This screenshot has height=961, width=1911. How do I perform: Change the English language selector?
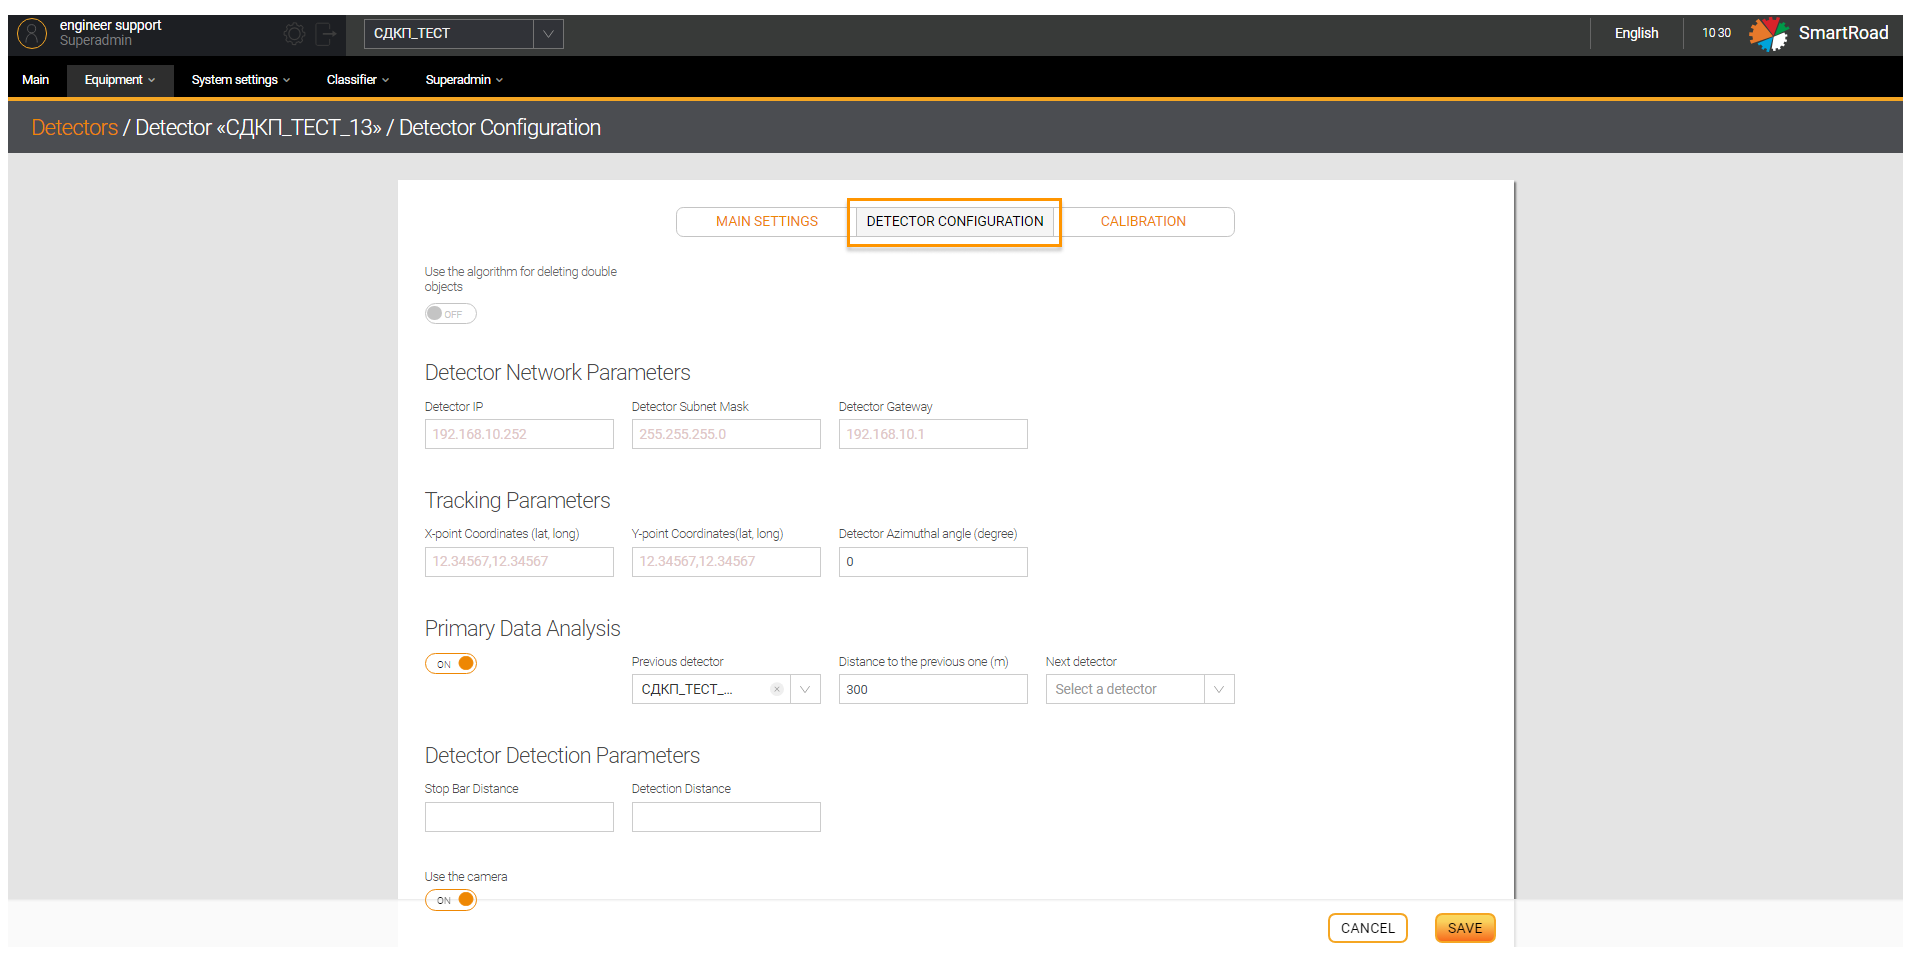click(x=1636, y=33)
